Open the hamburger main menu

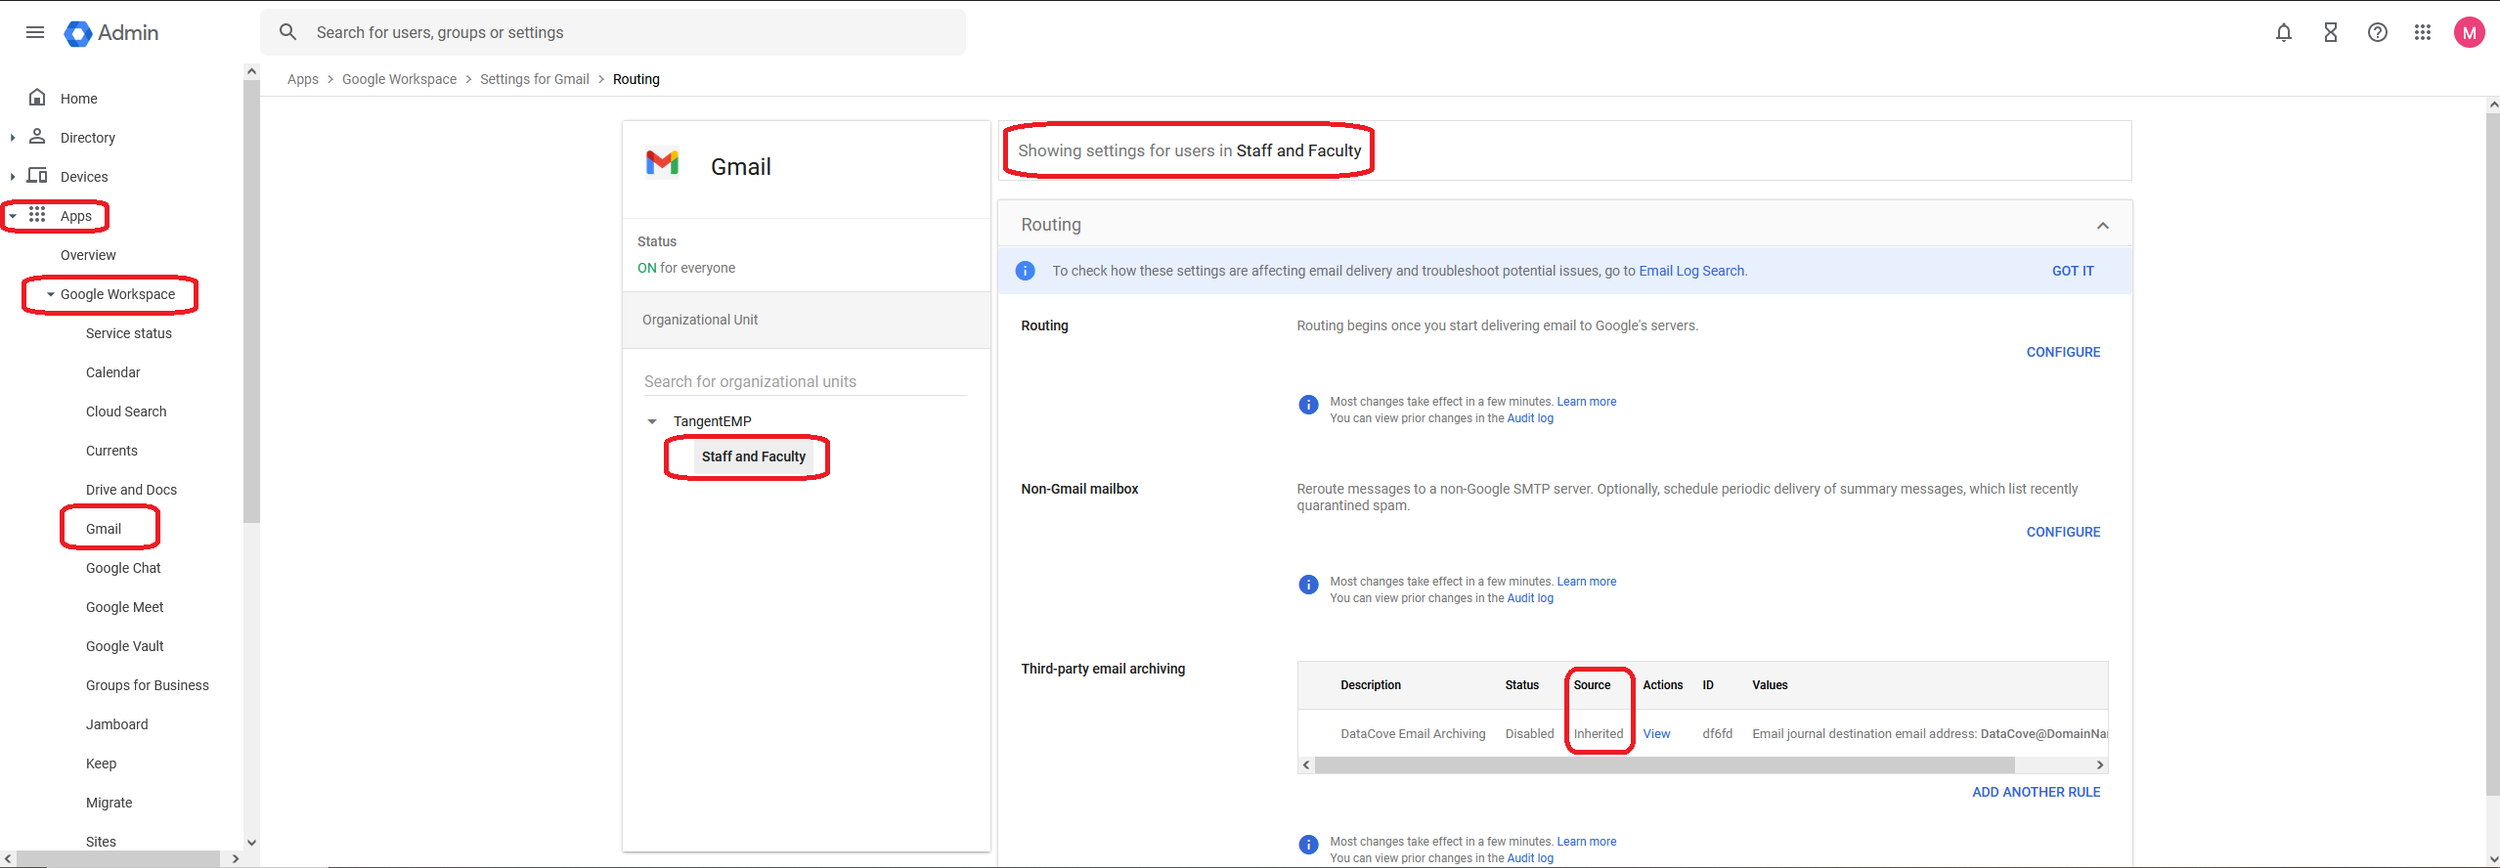coord(35,32)
